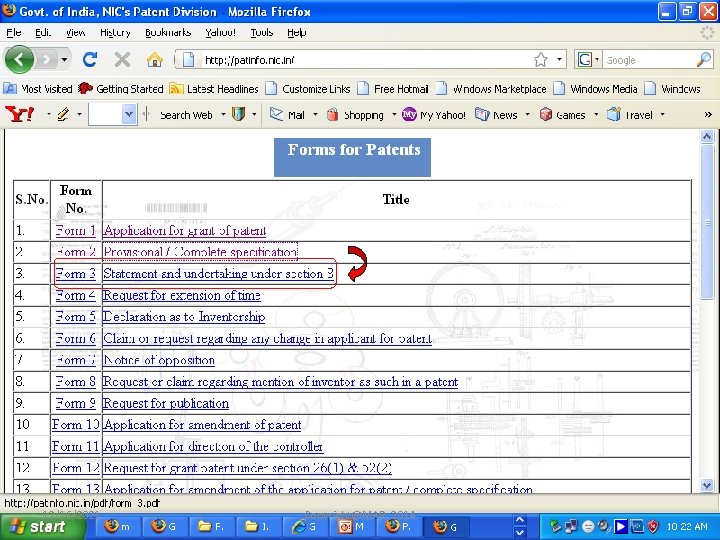Reload the page with the refresh icon
This screenshot has height=540, width=720.
tap(90, 59)
